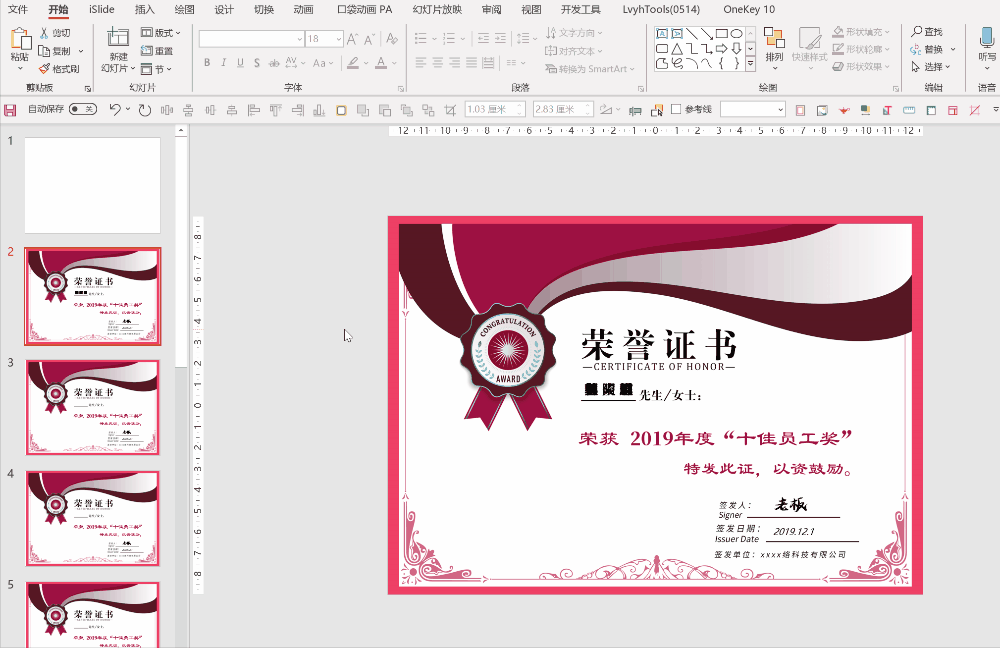The image size is (1000, 648).
Task: Click the Bold B formatting icon
Action: (x=207, y=63)
